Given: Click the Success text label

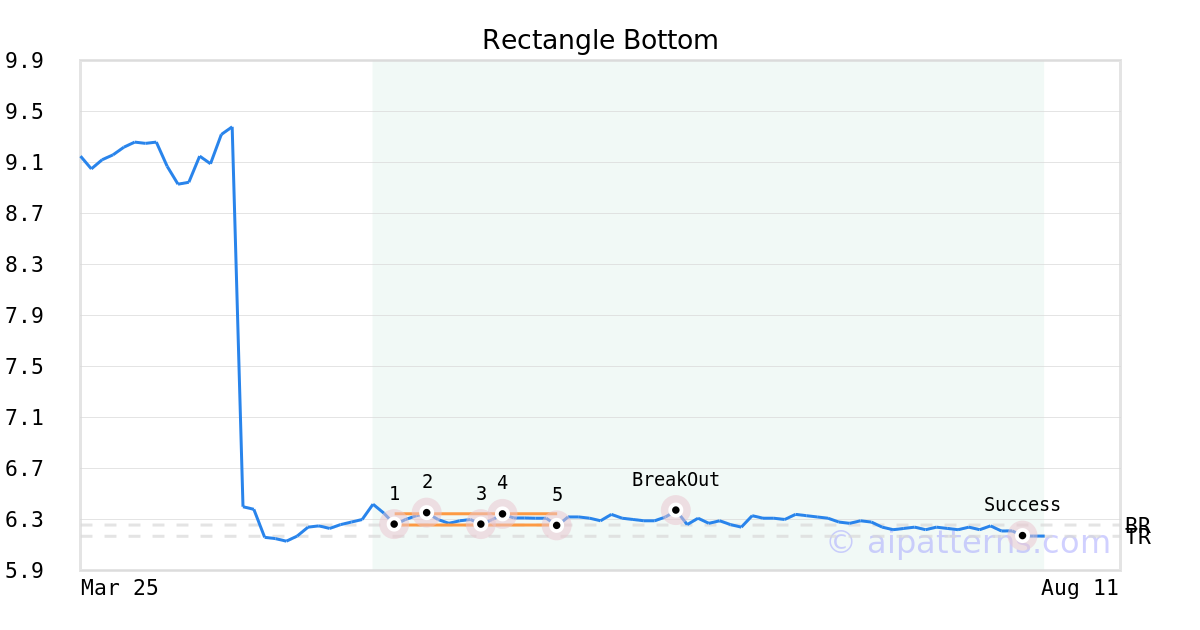Looking at the screenshot, I should click(x=1022, y=505).
